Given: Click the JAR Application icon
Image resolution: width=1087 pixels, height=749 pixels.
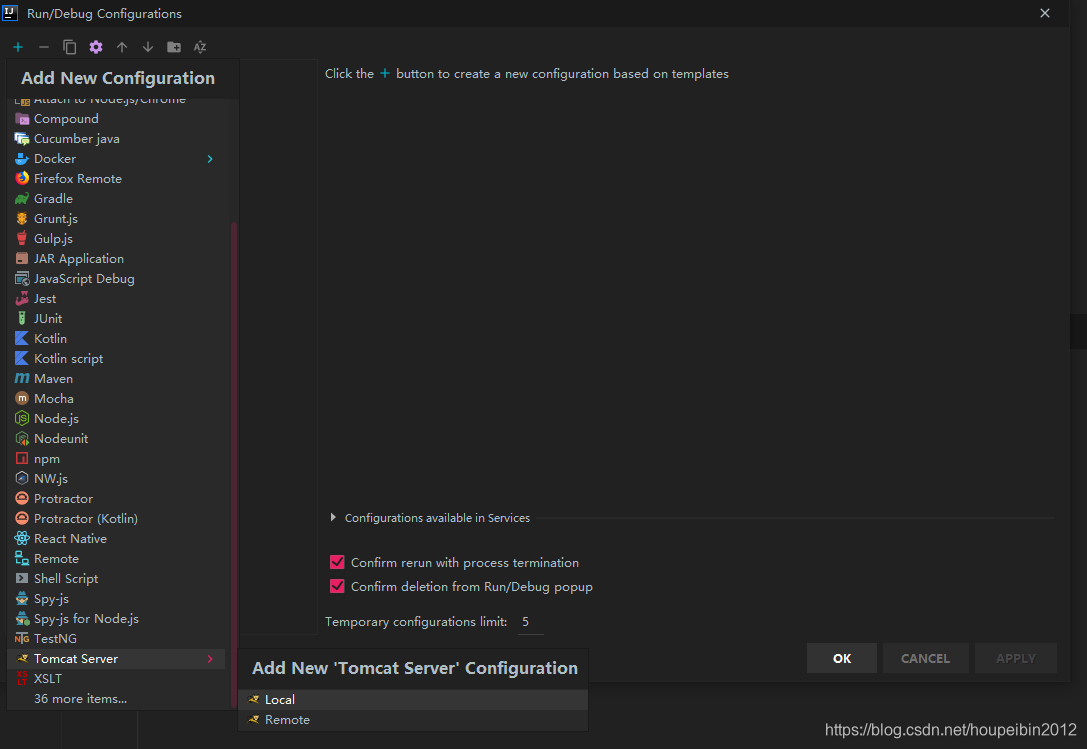Looking at the screenshot, I should pos(22,259).
